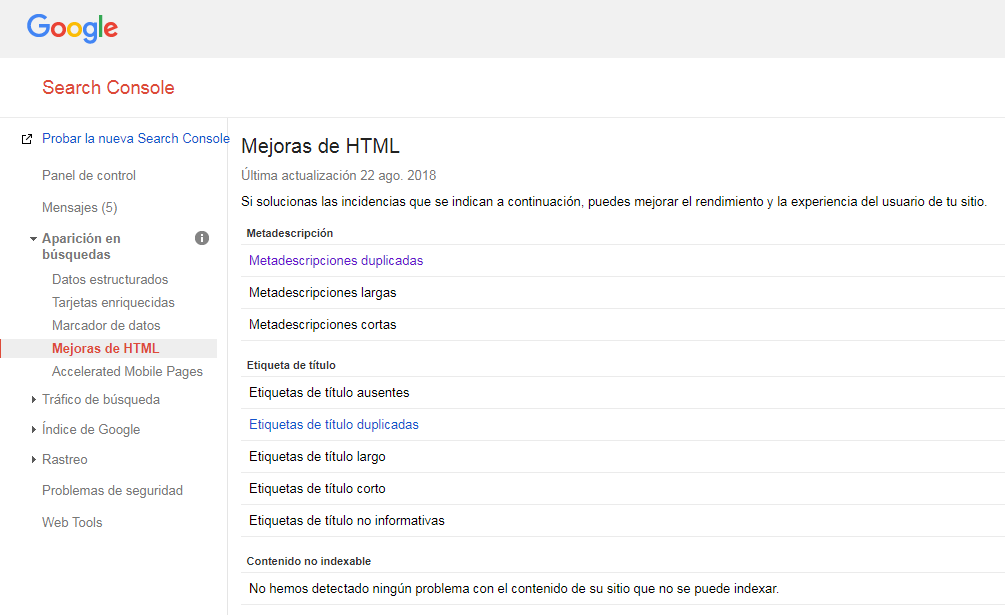Screen dimensions: 1005x615
Task: Click the info icon next to Aparición en búsquedas
Action: point(202,238)
